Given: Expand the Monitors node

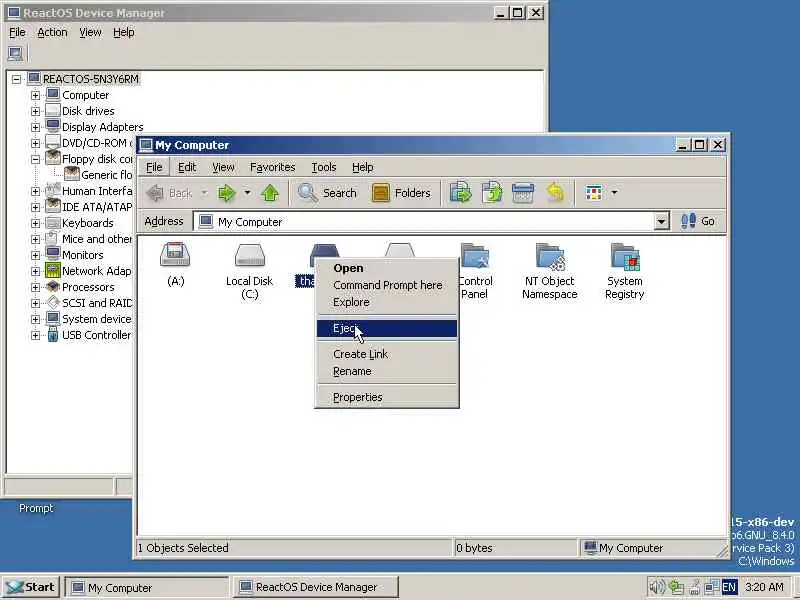Looking at the screenshot, I should pyautogui.click(x=35, y=255).
